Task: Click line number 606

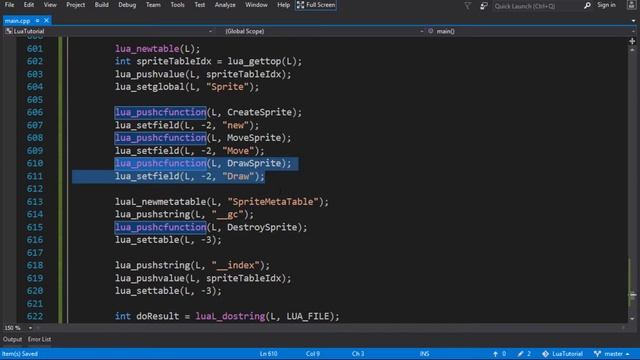Action: [35, 112]
